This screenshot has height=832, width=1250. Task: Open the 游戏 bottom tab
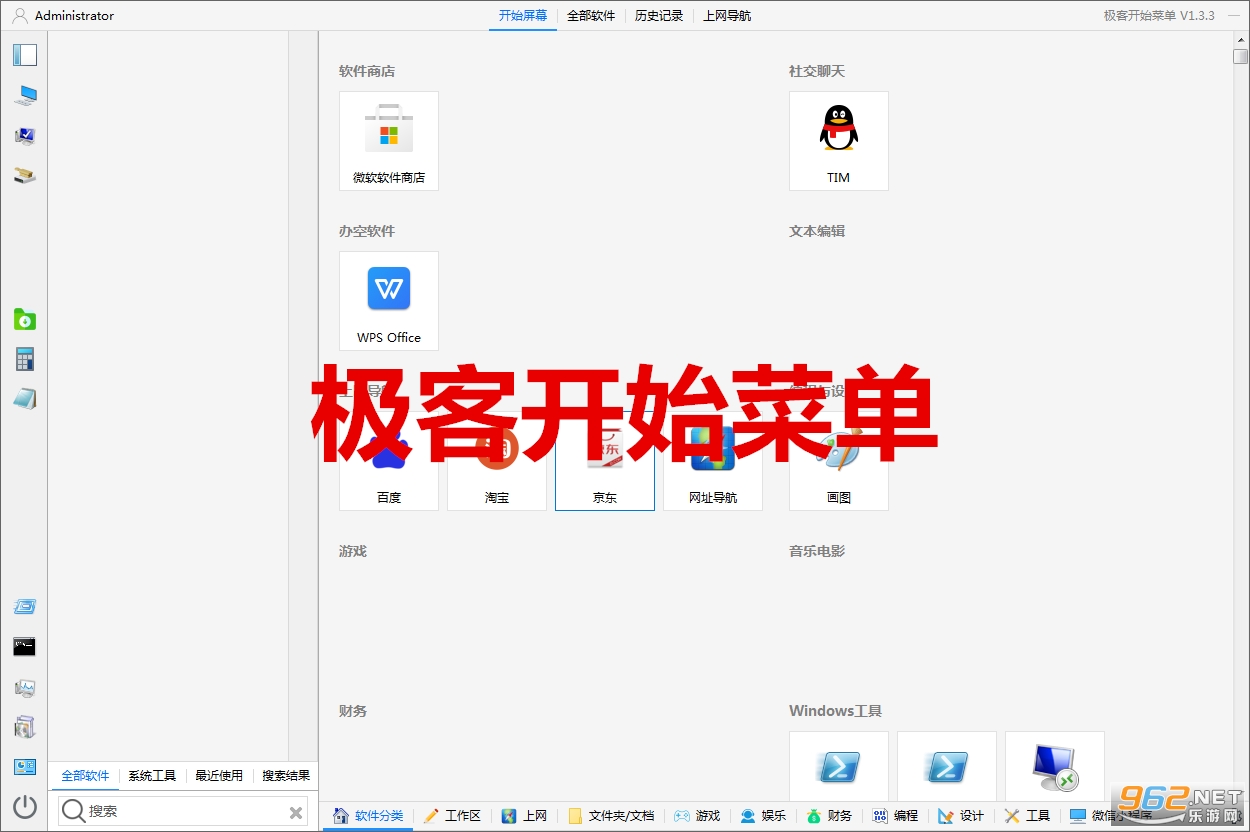pyautogui.click(x=697, y=816)
